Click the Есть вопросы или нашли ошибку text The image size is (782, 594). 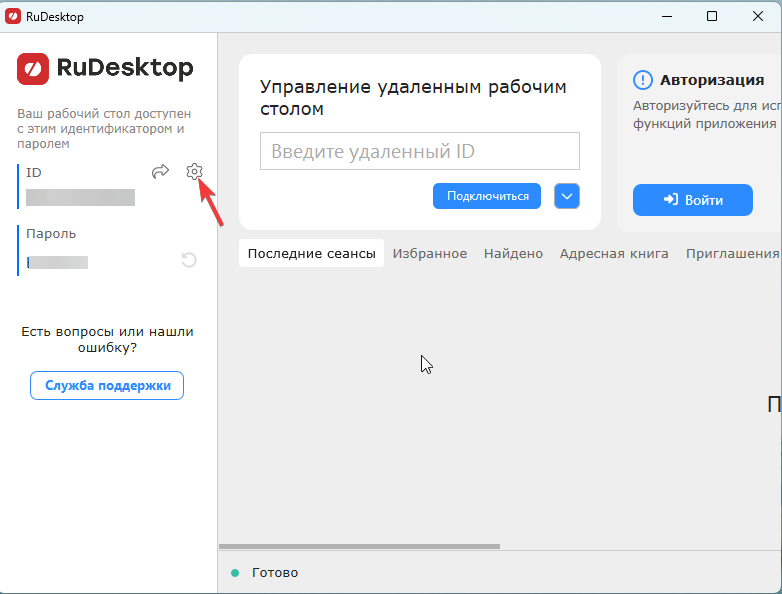107,340
